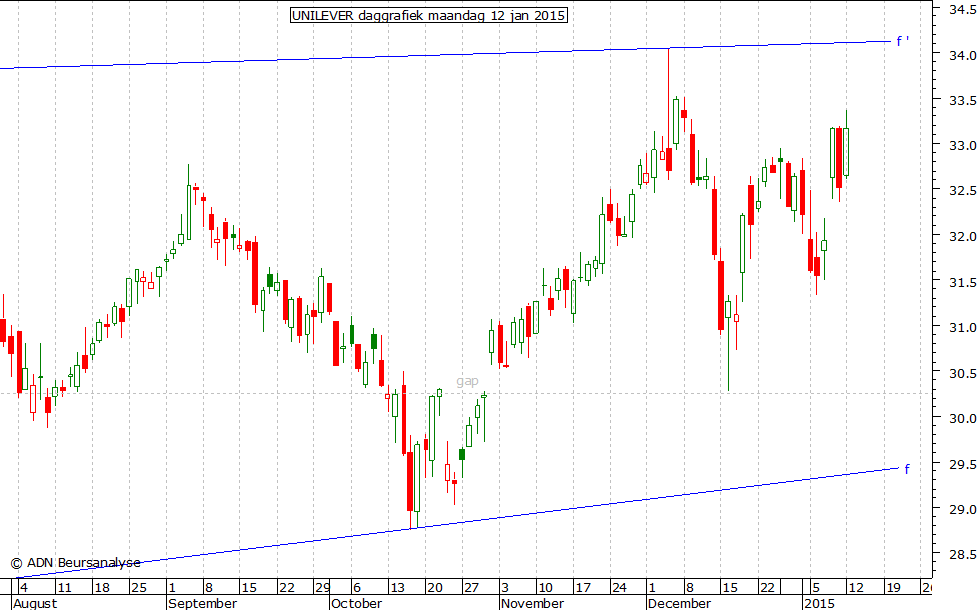The width and height of the screenshot is (980, 610).
Task: Click date tick 1 in December
Action: (652, 588)
